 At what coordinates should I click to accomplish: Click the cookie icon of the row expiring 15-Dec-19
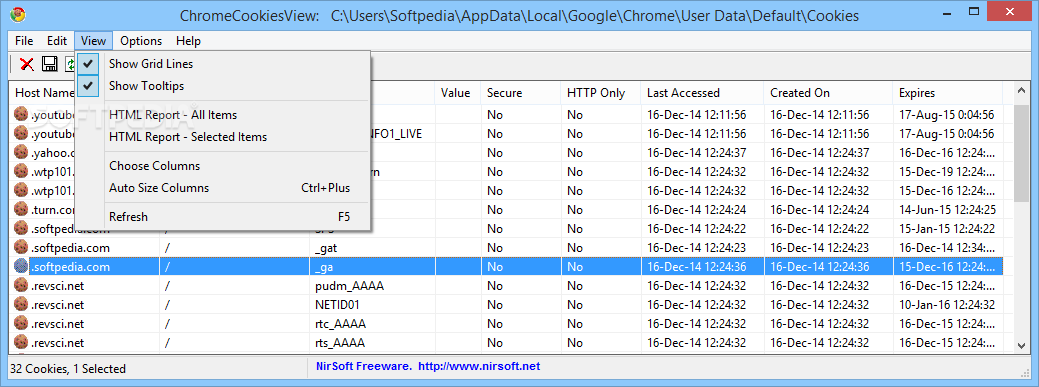click(22, 172)
